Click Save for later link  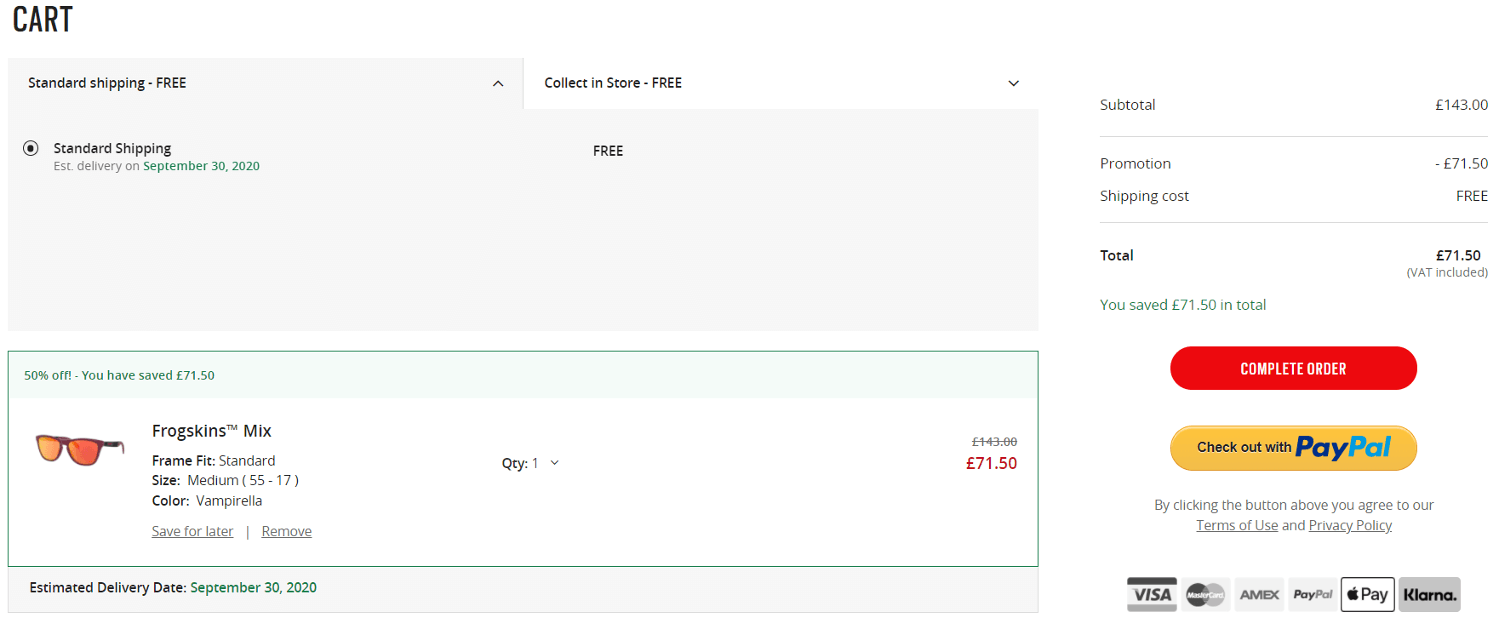click(x=192, y=531)
